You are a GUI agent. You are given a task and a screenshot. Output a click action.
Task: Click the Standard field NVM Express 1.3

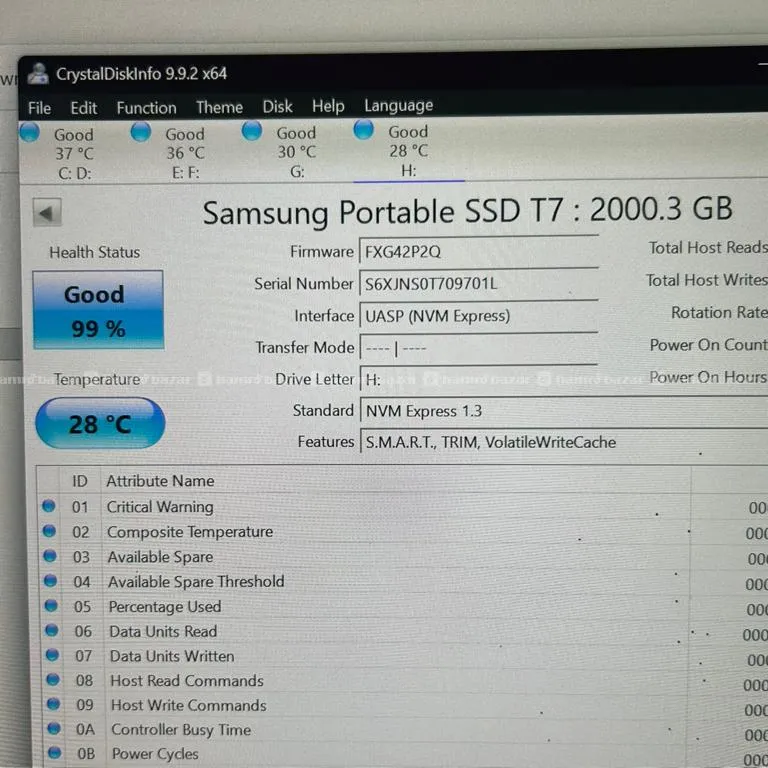[x=564, y=410]
